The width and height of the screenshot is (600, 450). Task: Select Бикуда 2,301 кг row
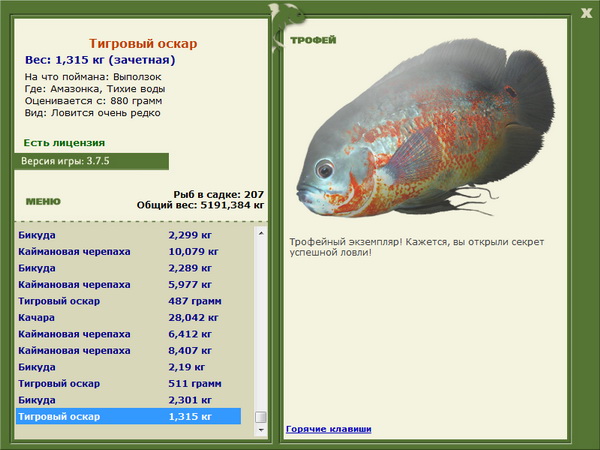click(x=129, y=399)
